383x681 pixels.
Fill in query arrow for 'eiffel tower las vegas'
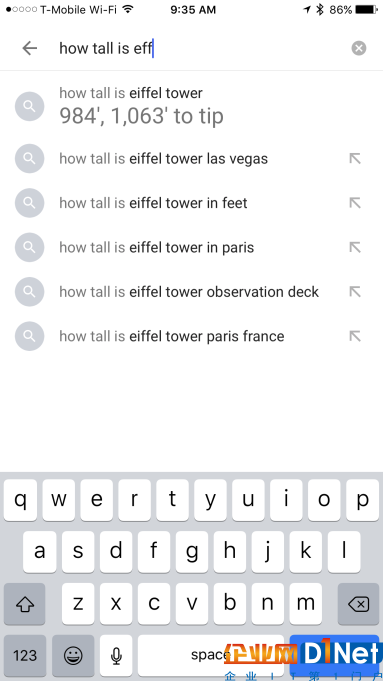[355, 159]
